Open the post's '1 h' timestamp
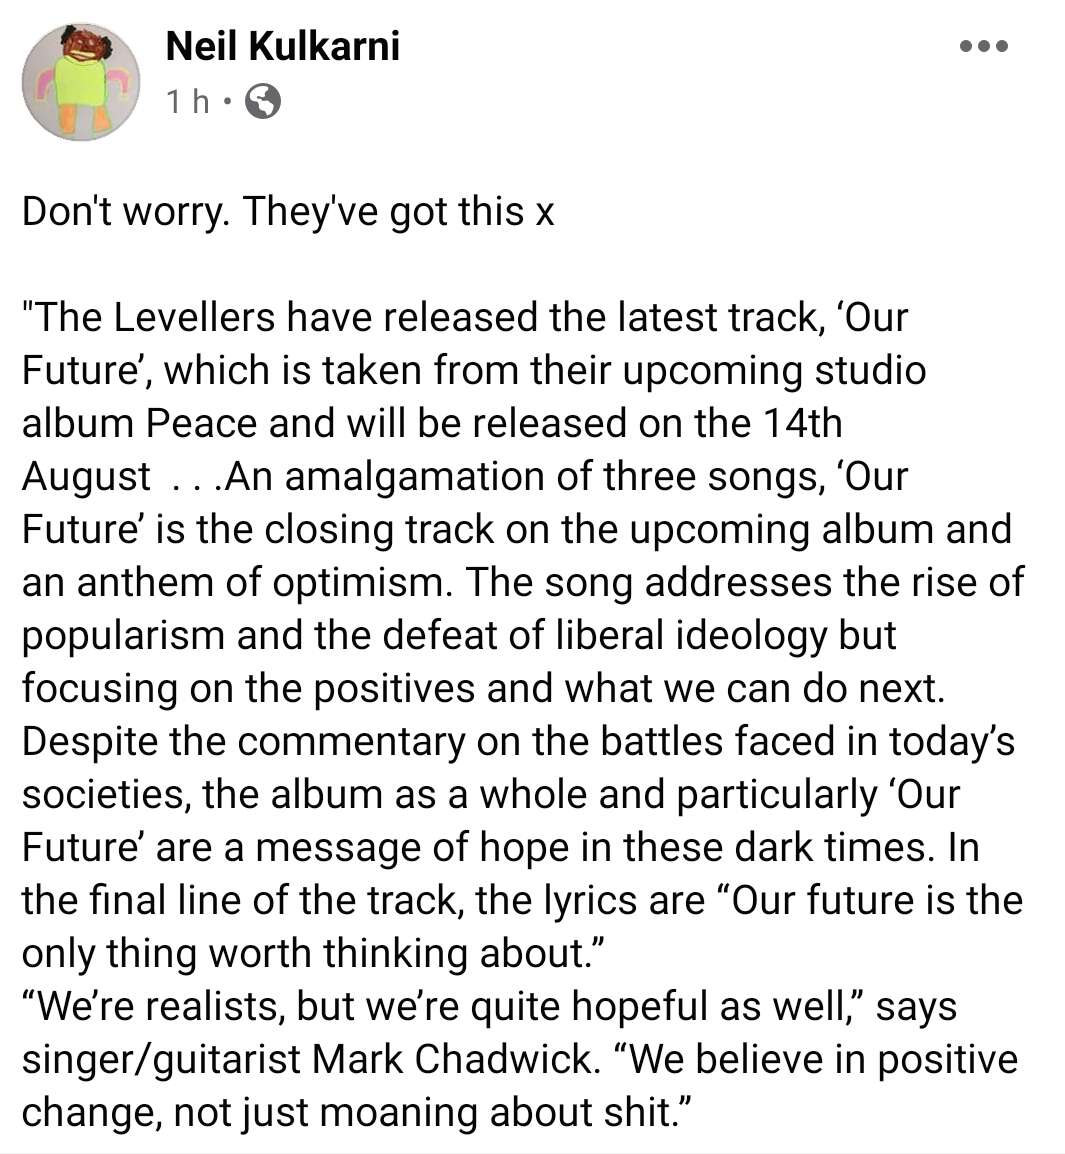1065x1154 pixels. click(188, 102)
